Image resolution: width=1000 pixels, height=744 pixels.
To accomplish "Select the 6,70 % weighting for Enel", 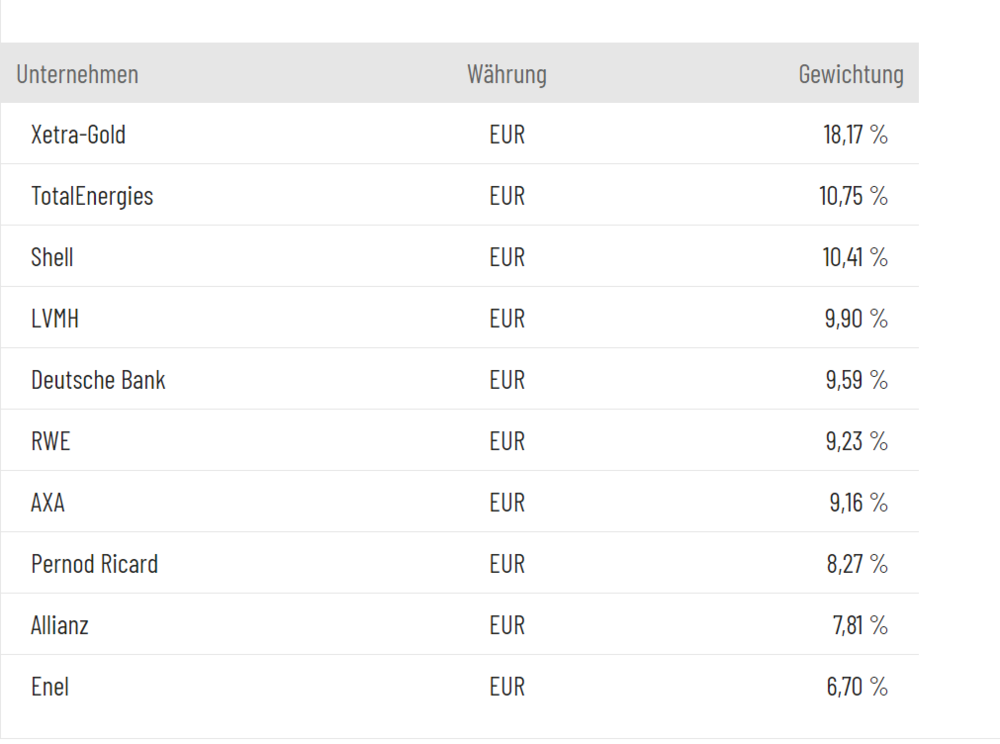I will (856, 687).
